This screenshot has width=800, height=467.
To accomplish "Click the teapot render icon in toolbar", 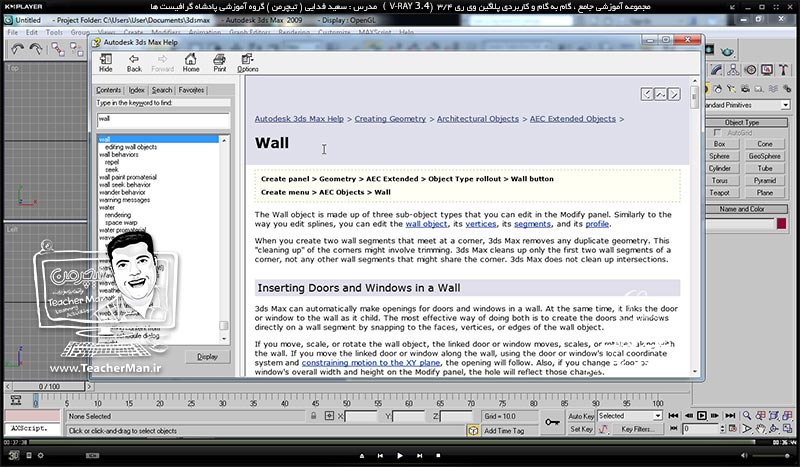I will [x=728, y=51].
